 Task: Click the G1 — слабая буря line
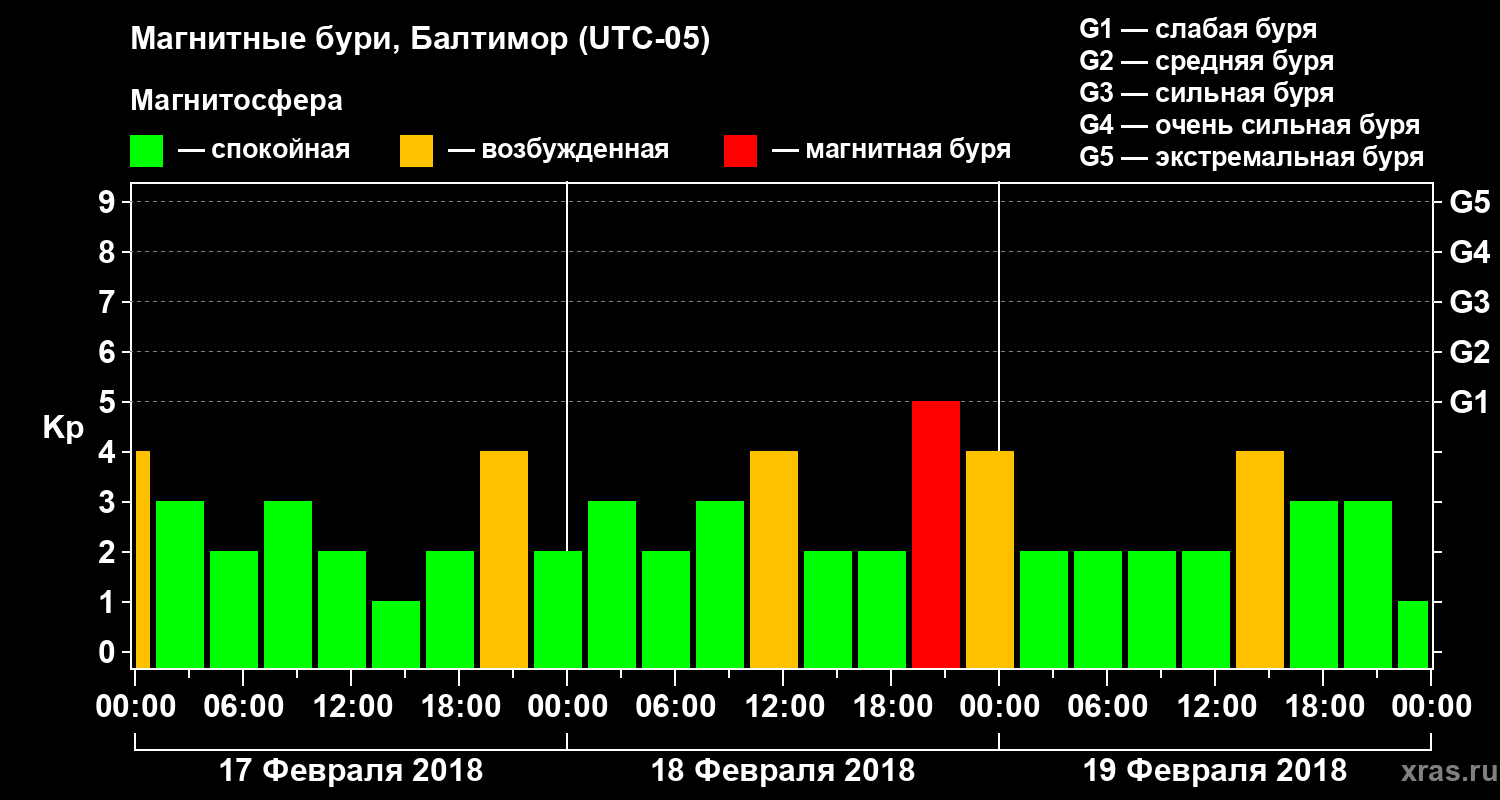(1198, 28)
